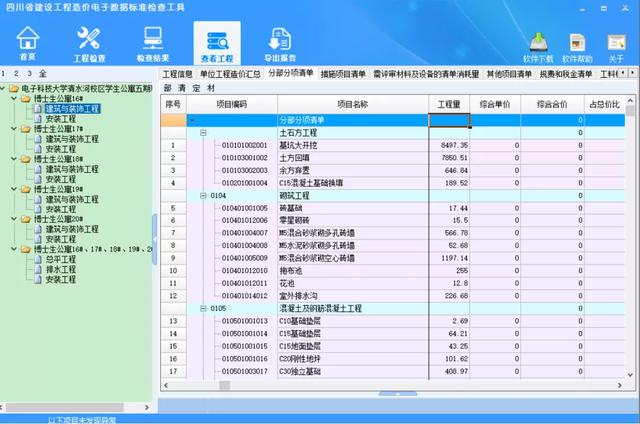Click table horizontal scrollbar right arrow
This screenshot has width=640, height=424.
(620, 385)
